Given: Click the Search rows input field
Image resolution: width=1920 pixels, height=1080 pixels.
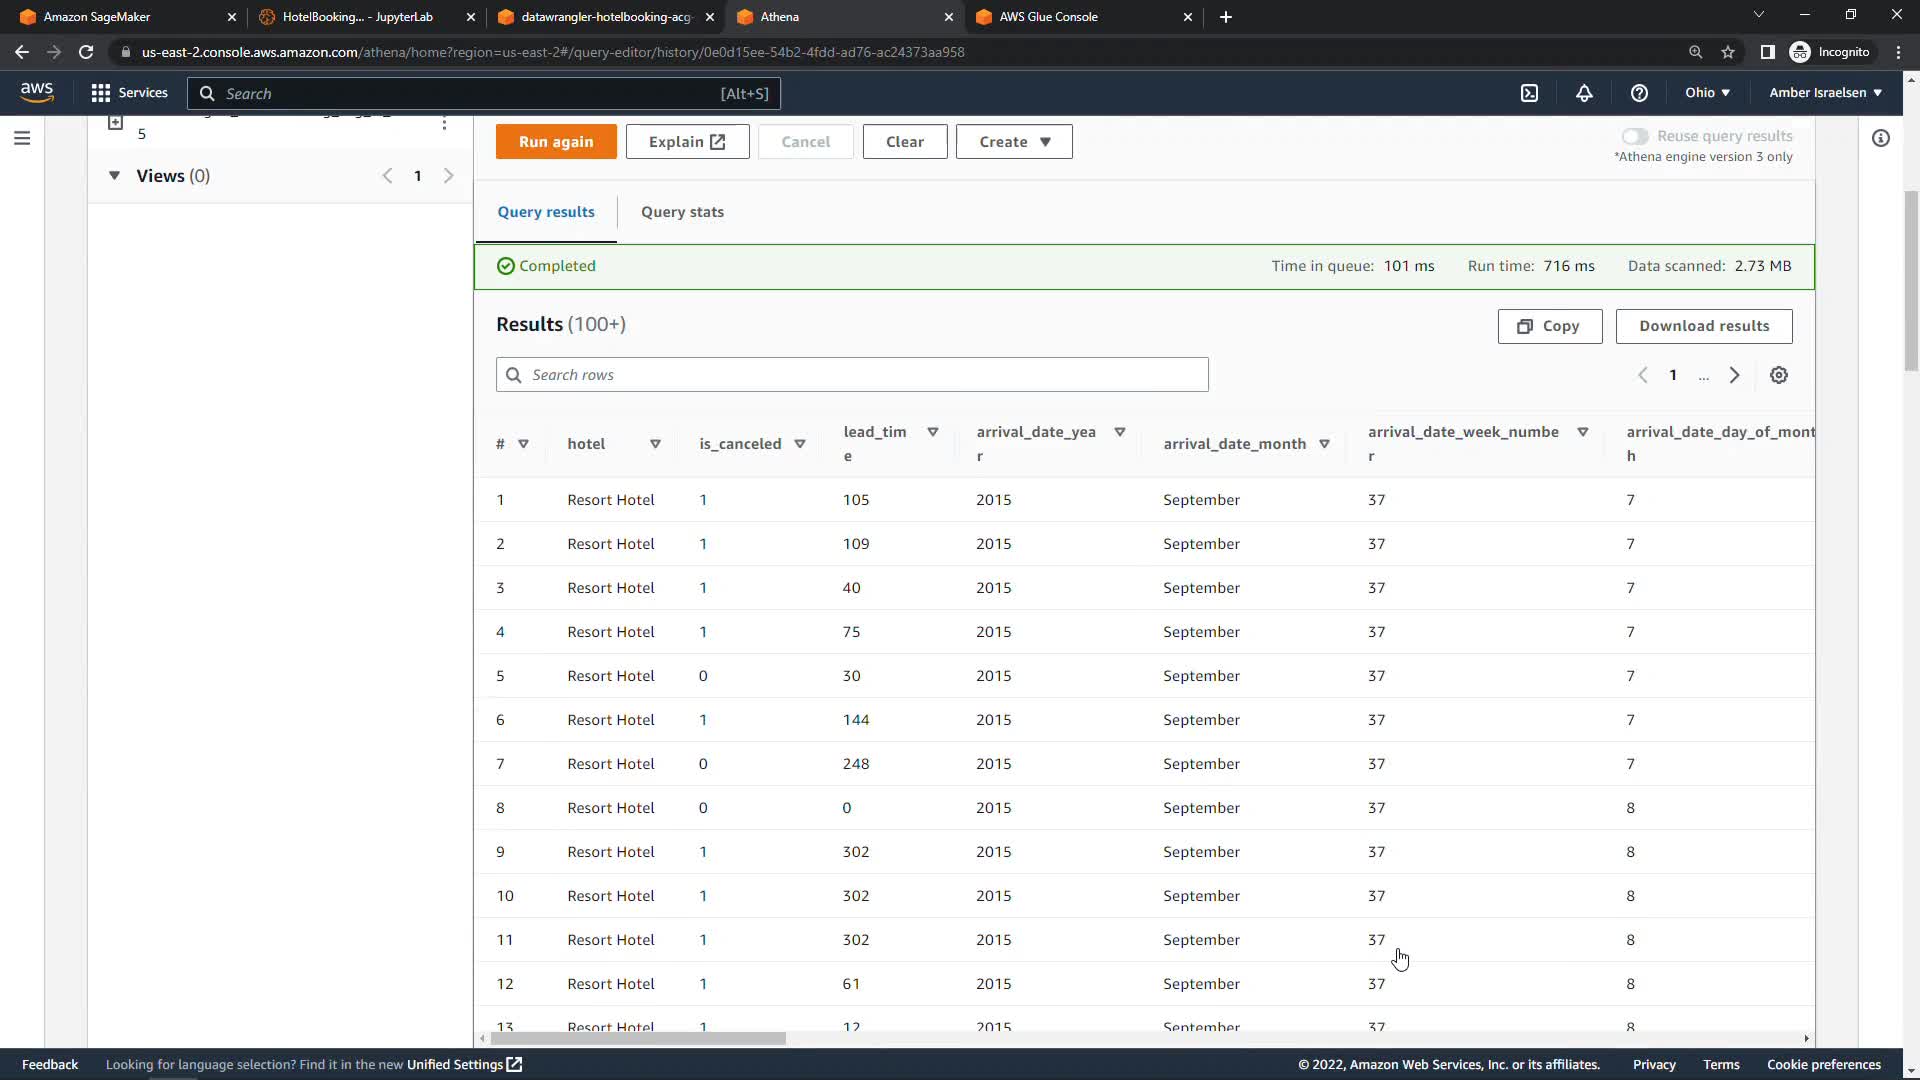Looking at the screenshot, I should [852, 375].
